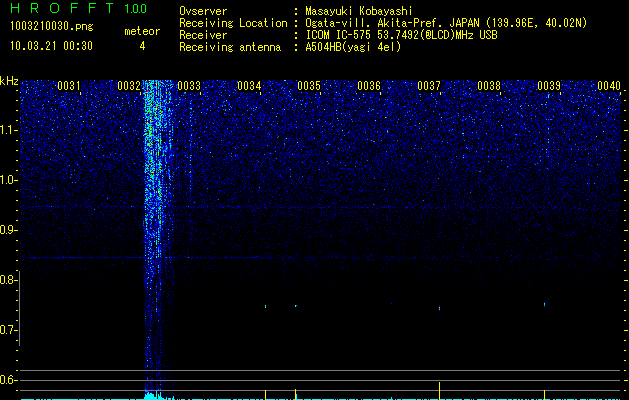Click the date stamp 10.03.21 00:30

51,46
